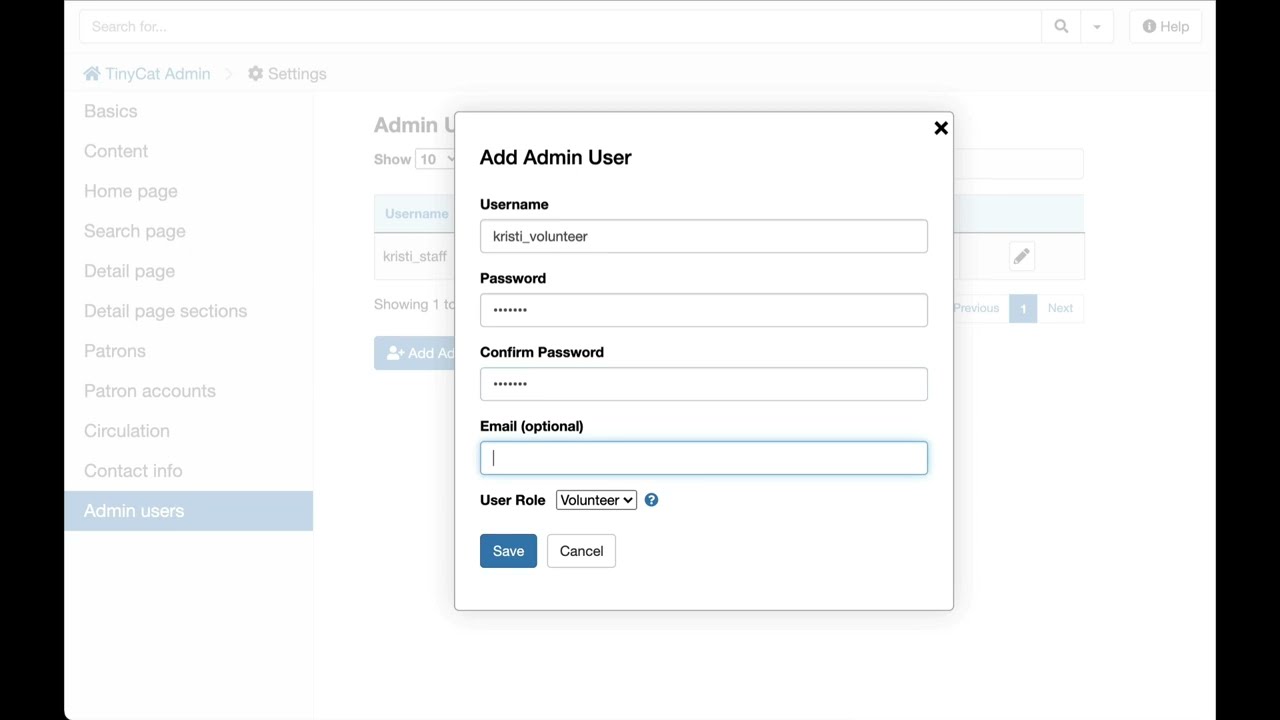The width and height of the screenshot is (1280, 720).
Task: Expand the search options dropdown arrow
Action: [x=1097, y=27]
